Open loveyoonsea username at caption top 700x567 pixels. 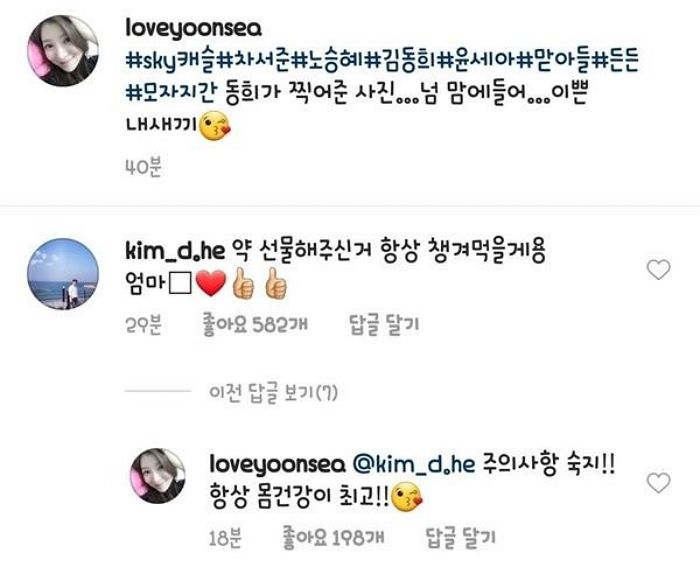point(193,29)
